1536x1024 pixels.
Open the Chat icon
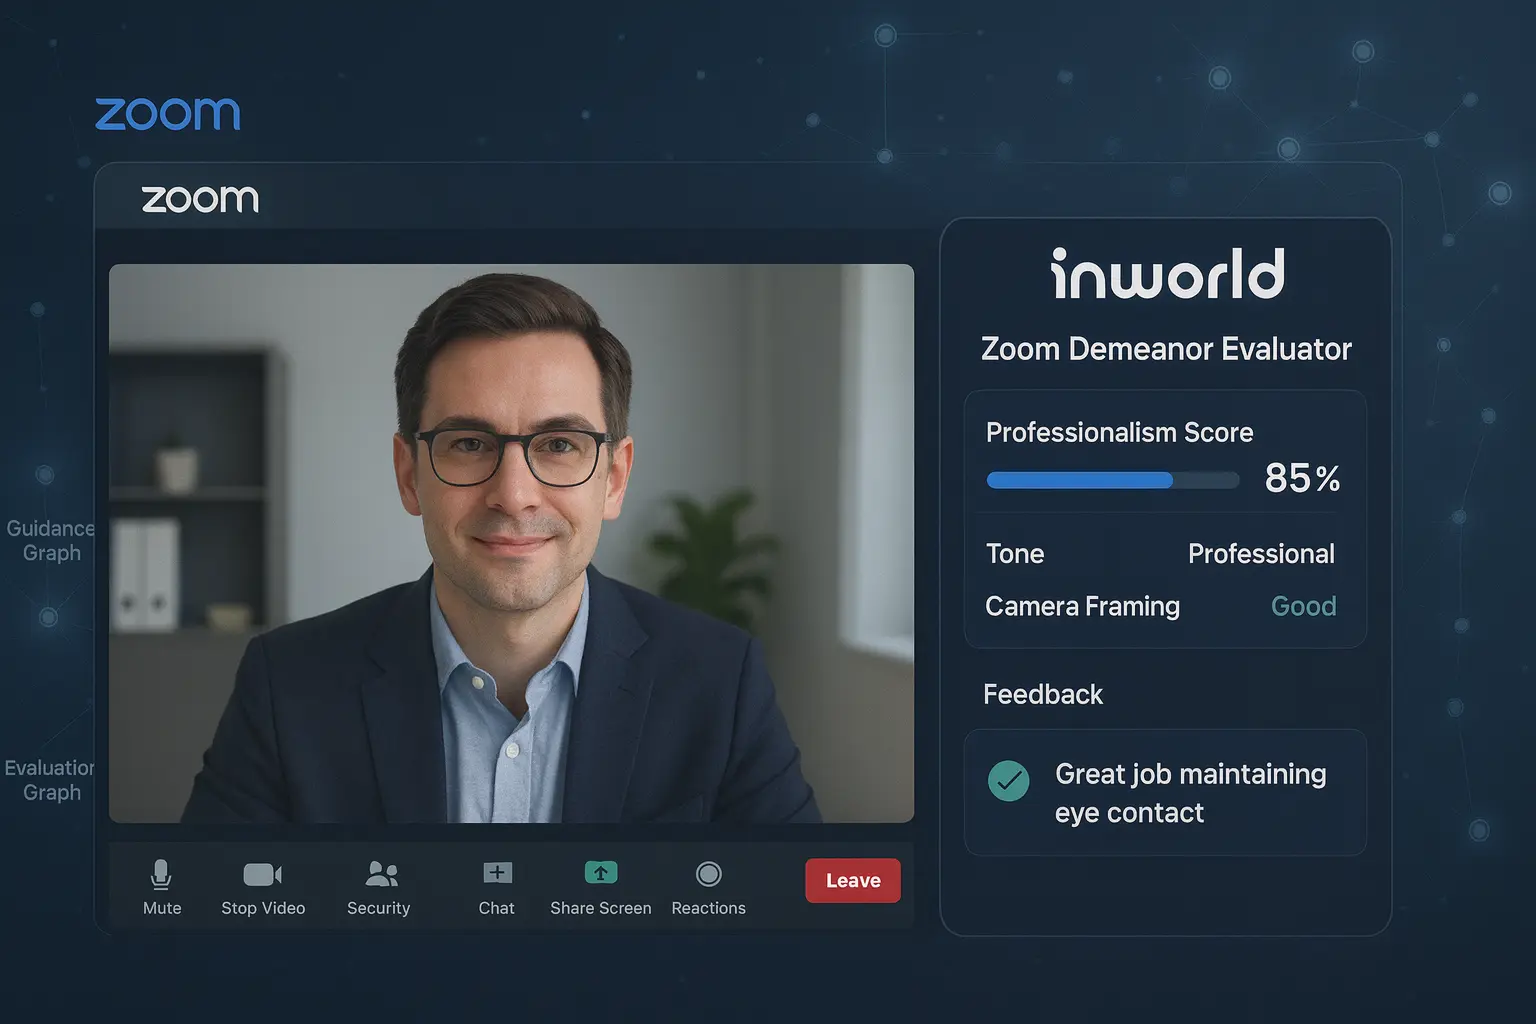(497, 873)
